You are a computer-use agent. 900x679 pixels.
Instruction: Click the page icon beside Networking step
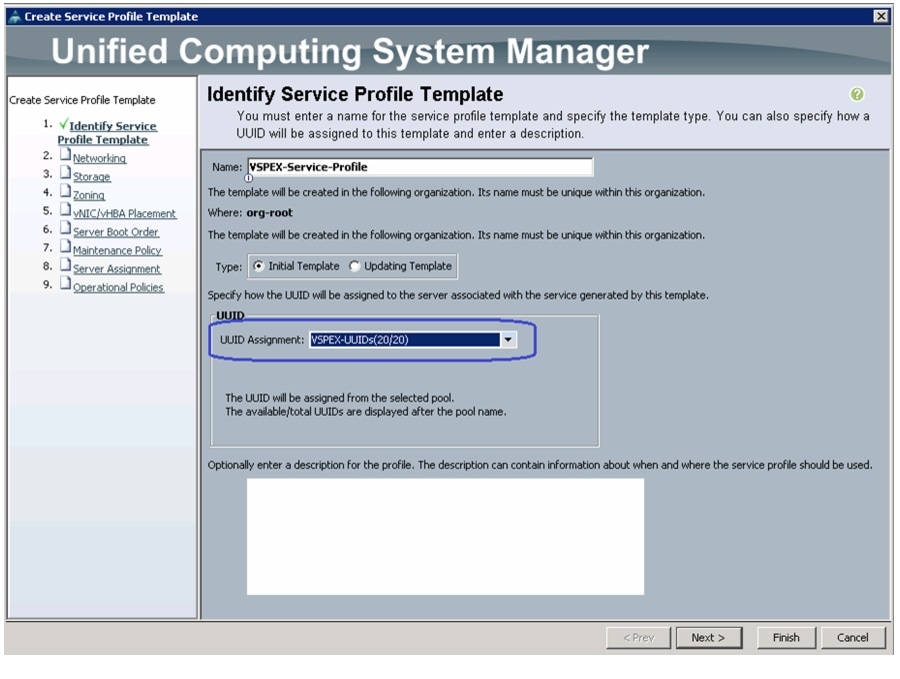65,155
